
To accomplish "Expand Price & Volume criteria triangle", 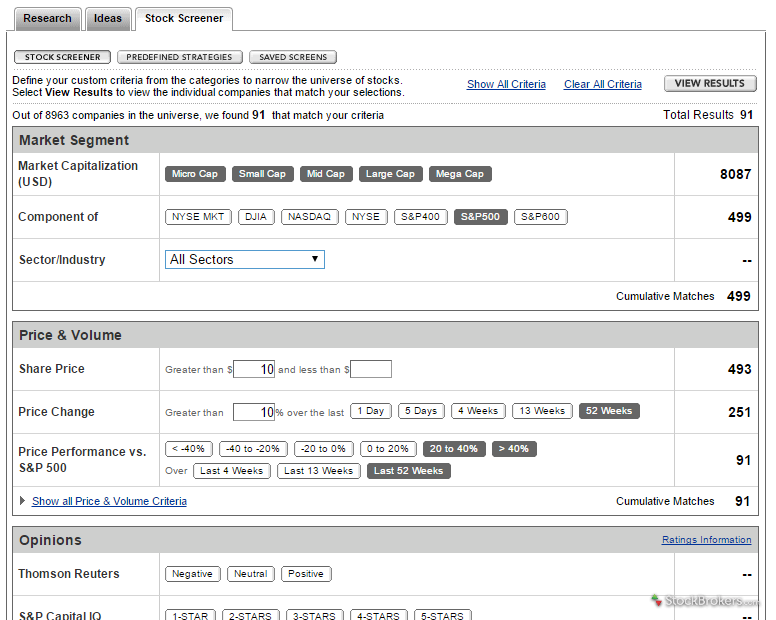I will point(22,501).
